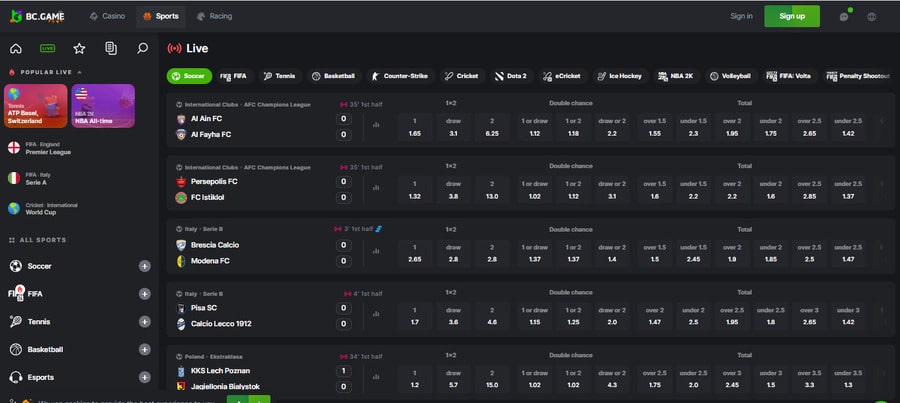Select the FIFA sport filter chip
This screenshot has width=900, height=403.
234,76
